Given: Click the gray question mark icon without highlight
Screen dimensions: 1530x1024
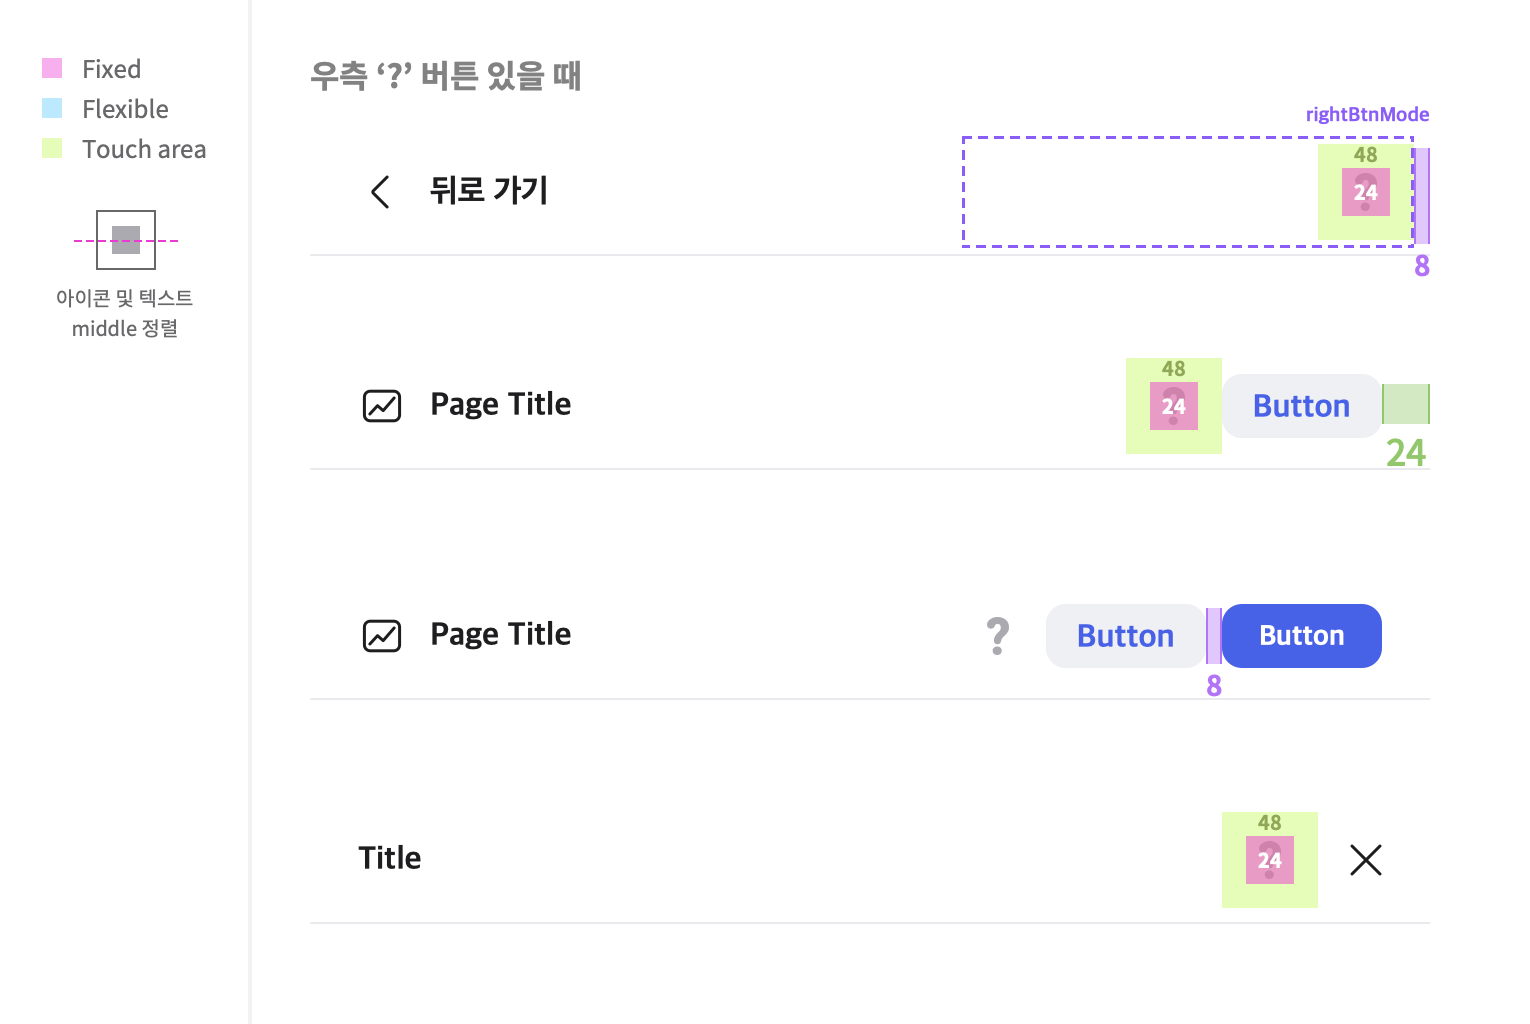Looking at the screenshot, I should (998, 636).
